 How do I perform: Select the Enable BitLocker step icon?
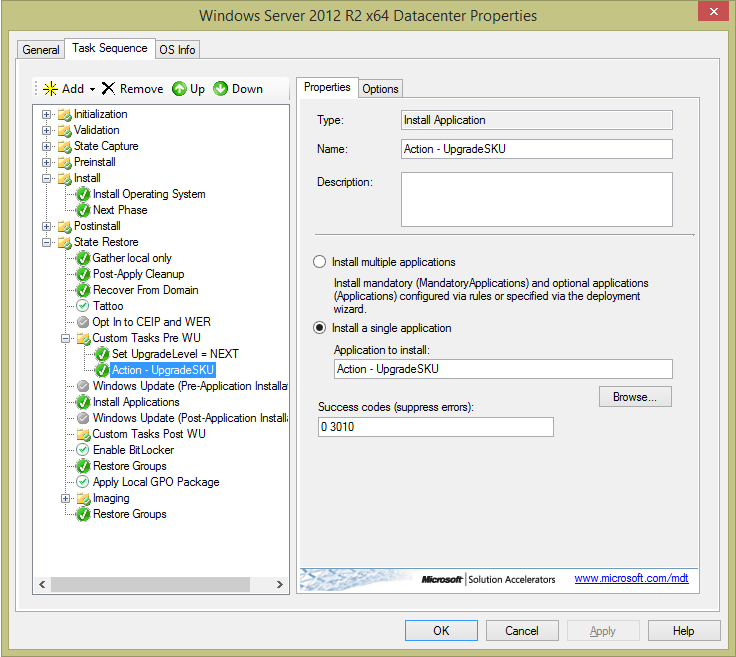[83, 450]
